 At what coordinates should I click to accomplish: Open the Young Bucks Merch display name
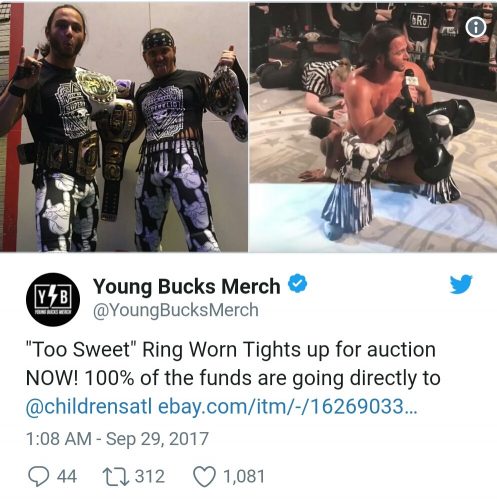click(187, 286)
